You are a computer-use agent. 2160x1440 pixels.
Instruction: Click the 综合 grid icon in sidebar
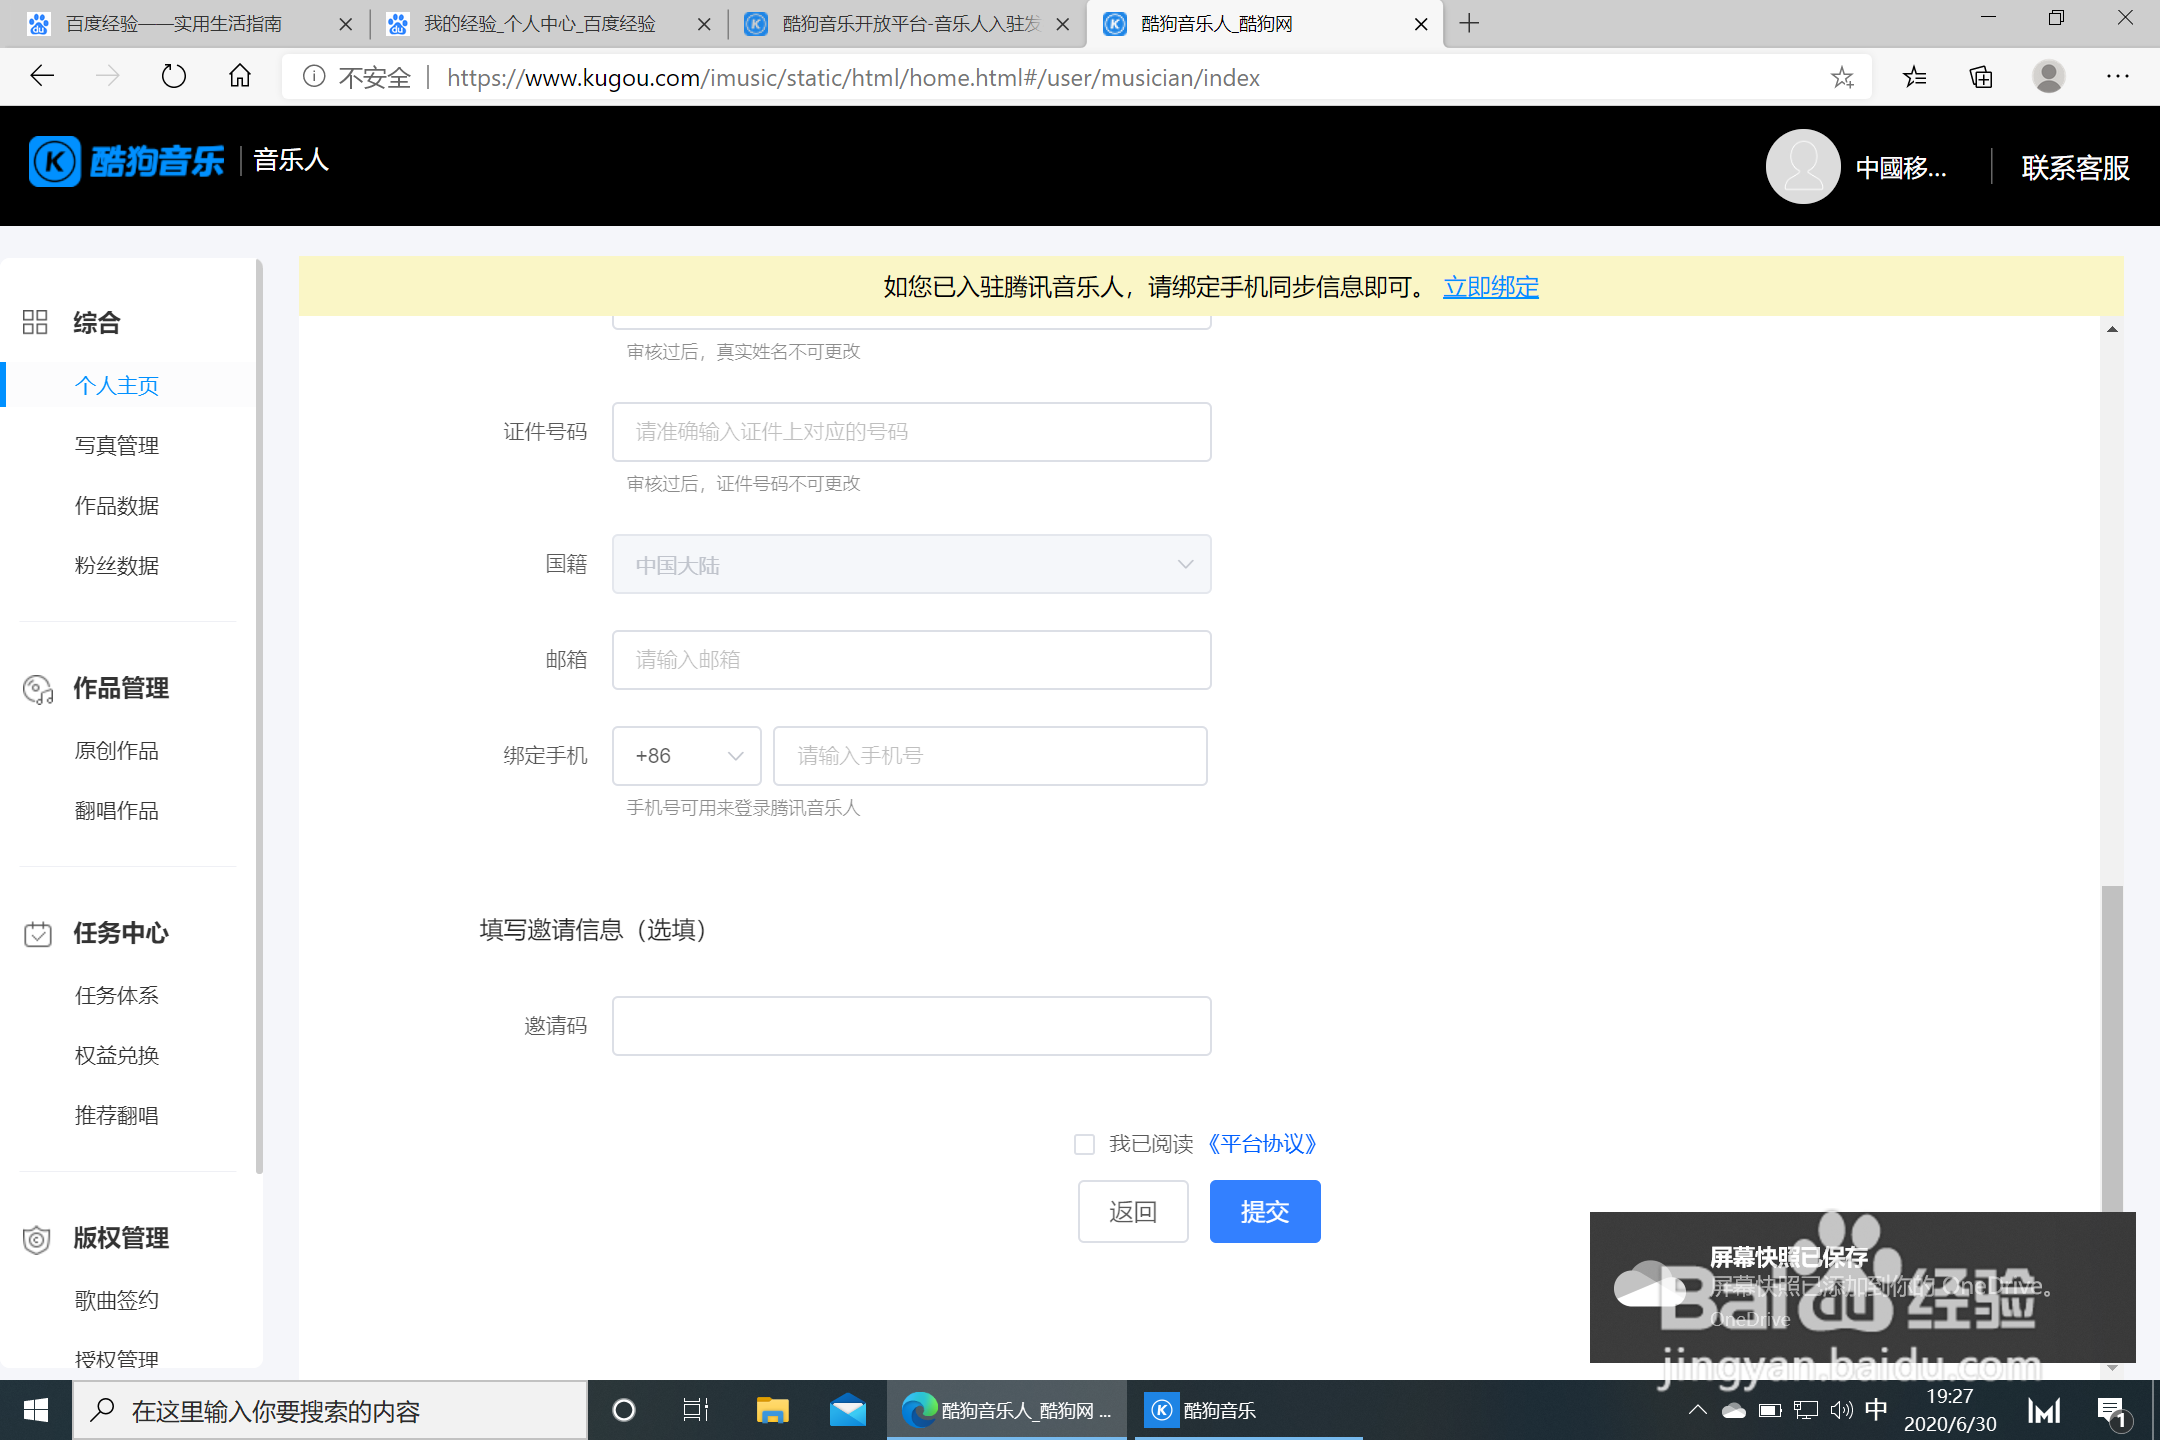pyautogui.click(x=35, y=322)
